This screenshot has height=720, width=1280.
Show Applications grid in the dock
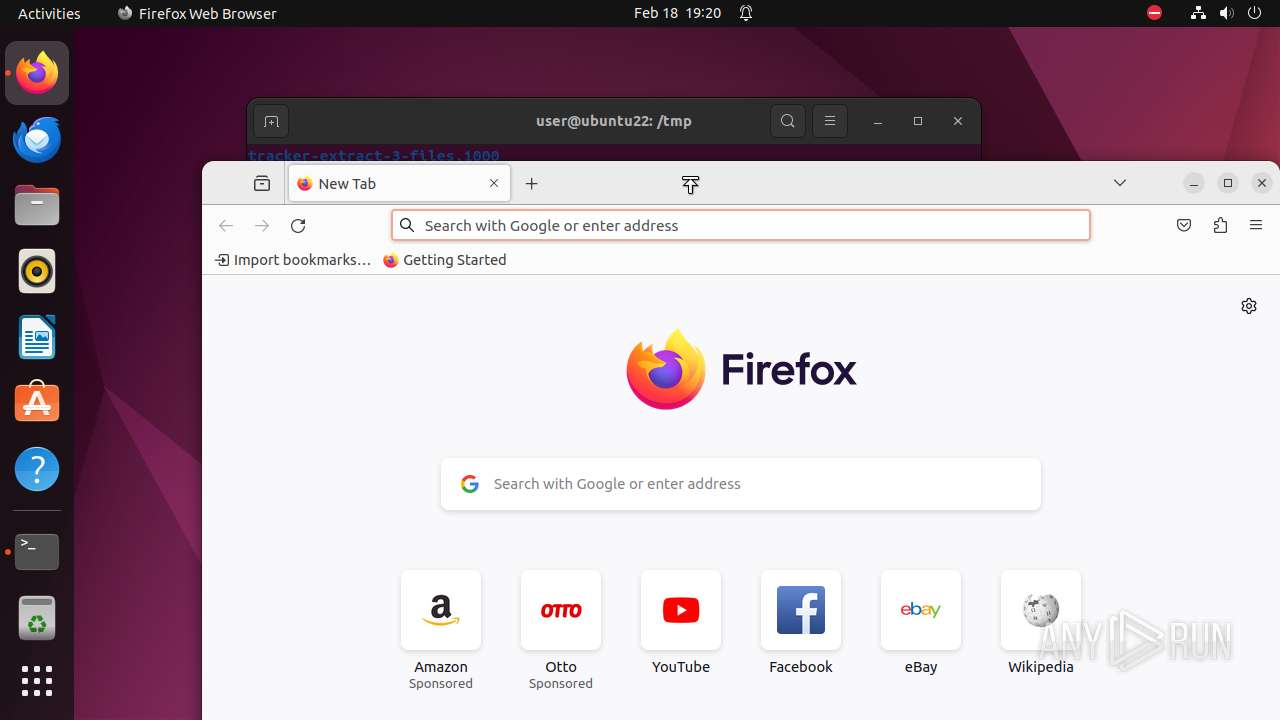click(x=37, y=681)
